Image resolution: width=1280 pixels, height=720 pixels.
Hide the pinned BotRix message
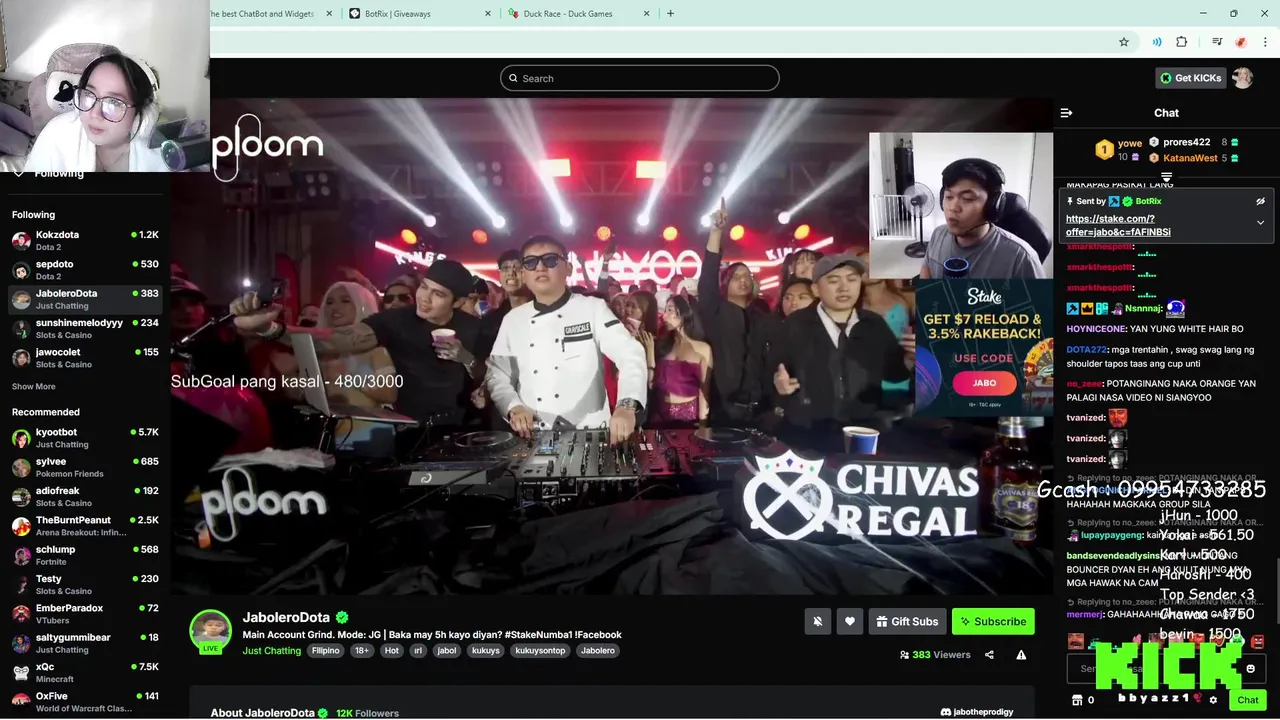coord(1260,201)
